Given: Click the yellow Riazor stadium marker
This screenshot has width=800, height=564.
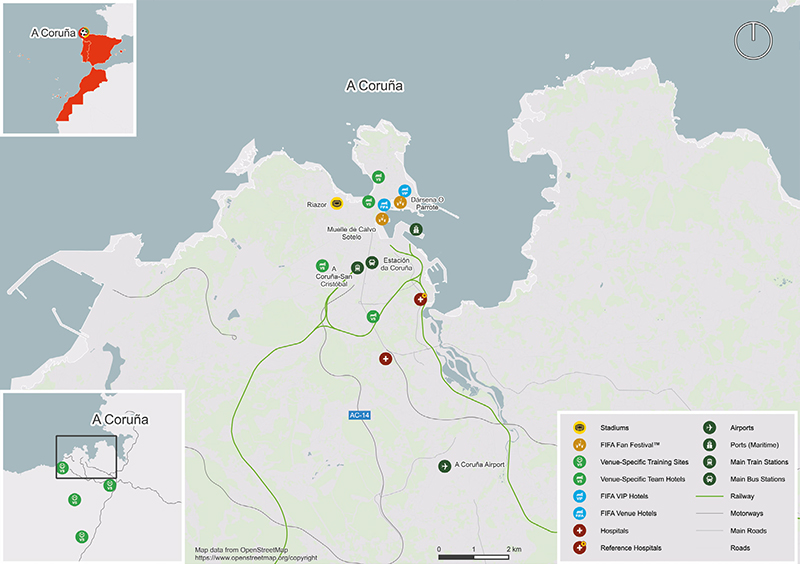Looking at the screenshot, I should coord(336,204).
